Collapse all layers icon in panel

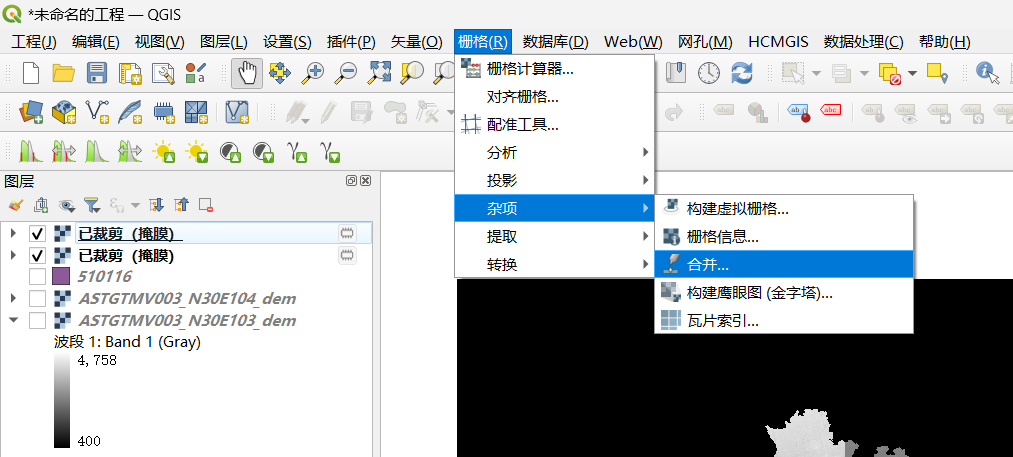click(182, 206)
